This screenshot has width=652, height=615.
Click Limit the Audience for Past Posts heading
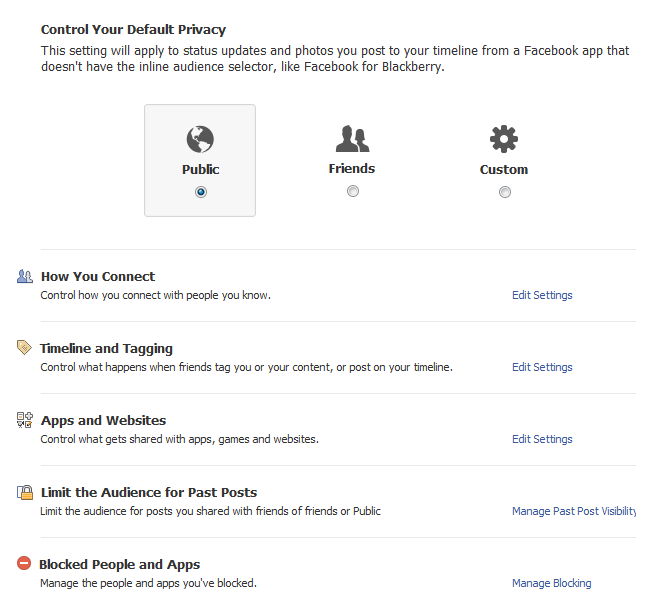[x=149, y=492]
